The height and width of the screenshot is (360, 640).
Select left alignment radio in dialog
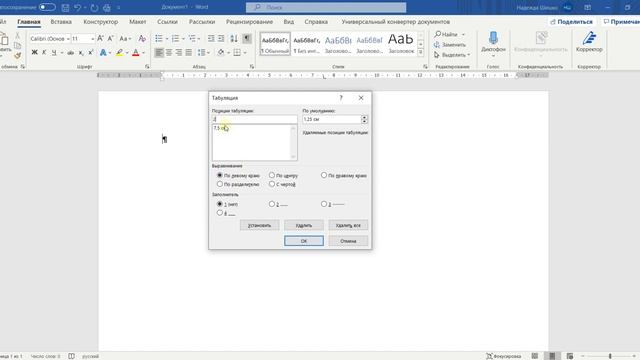[220, 175]
